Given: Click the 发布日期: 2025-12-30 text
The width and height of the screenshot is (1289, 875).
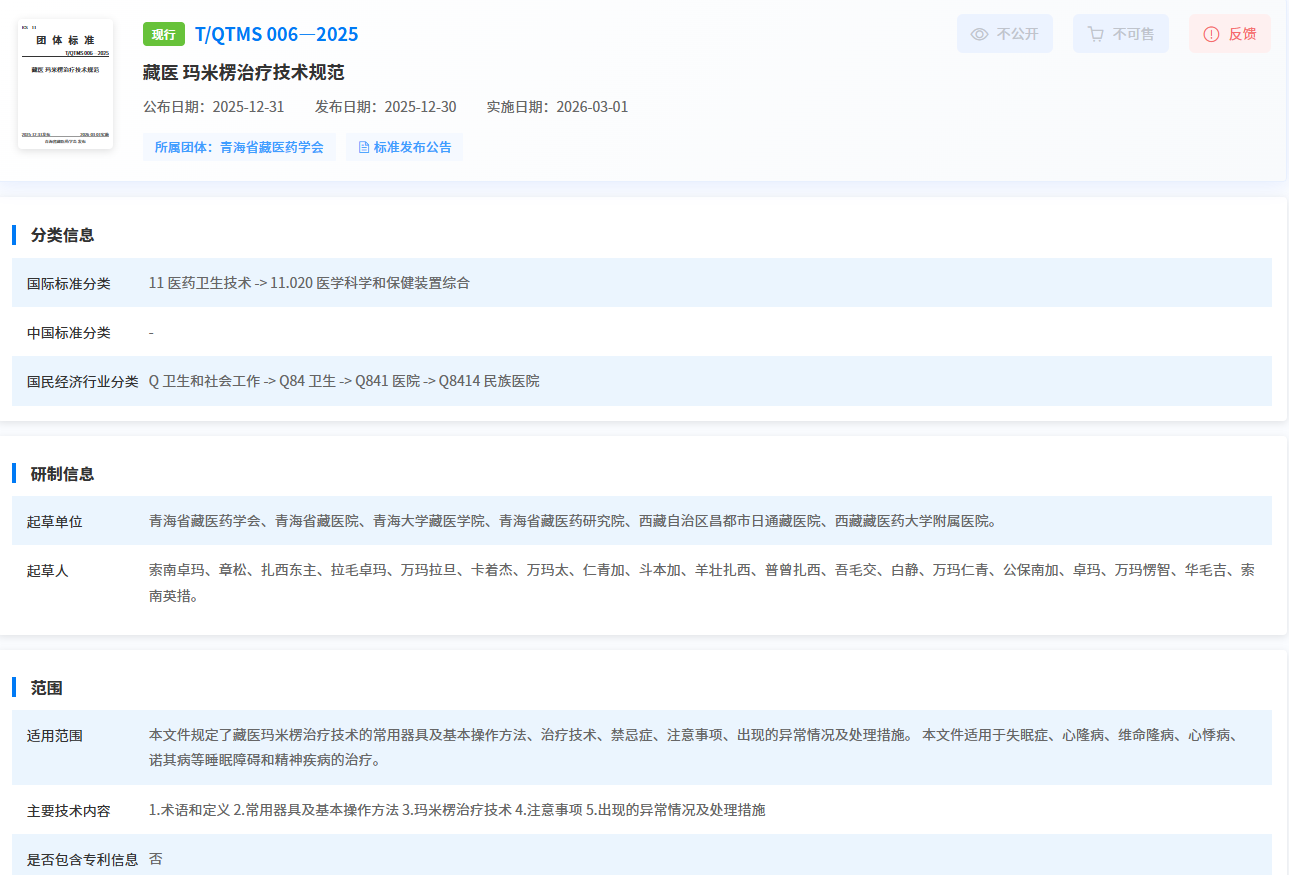Looking at the screenshot, I should 386,107.
